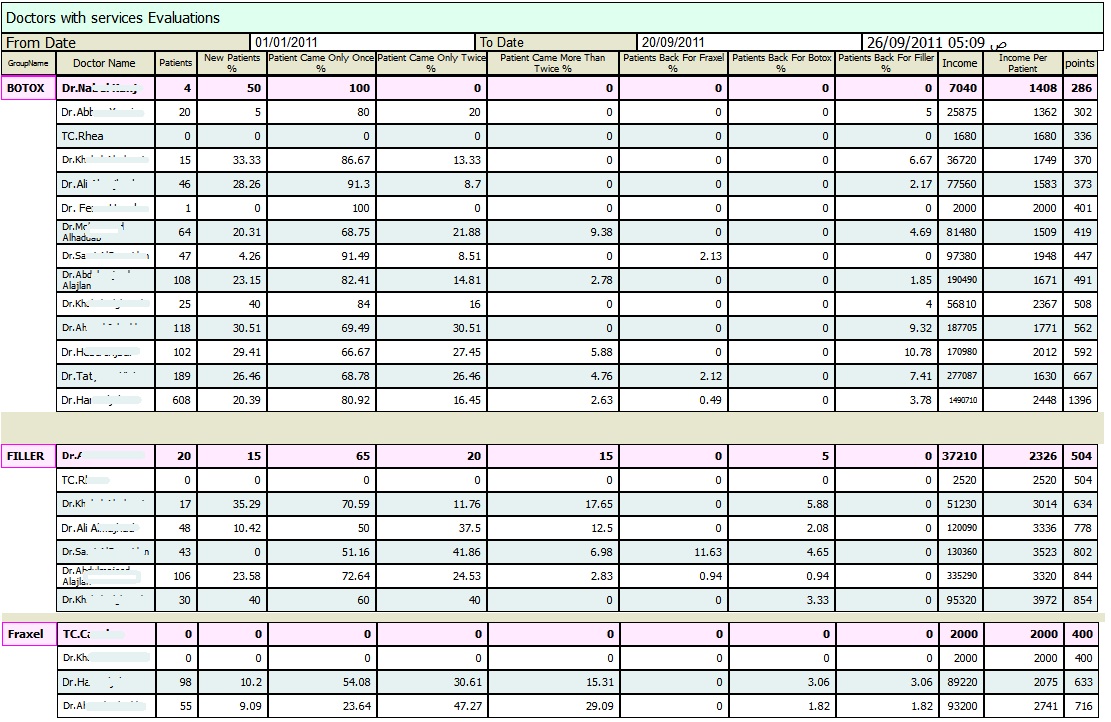Click the income cell showing 1490710
The height and width of the screenshot is (722, 1111).
(960, 400)
